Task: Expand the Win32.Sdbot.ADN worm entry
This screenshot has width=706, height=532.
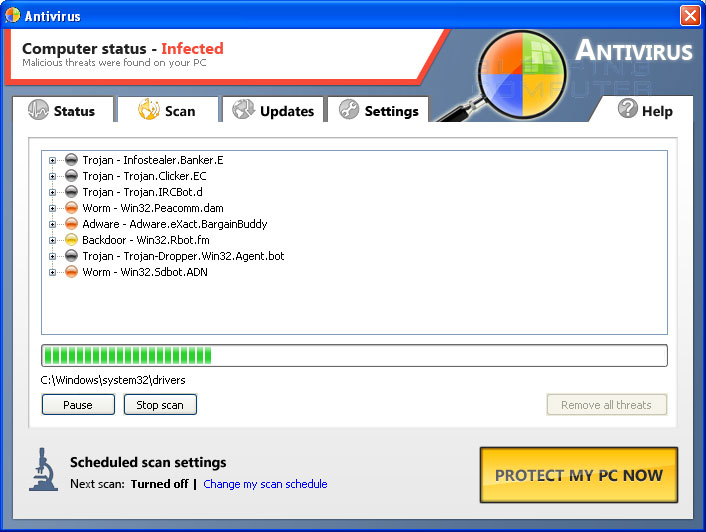Action: pyautogui.click(x=52, y=272)
